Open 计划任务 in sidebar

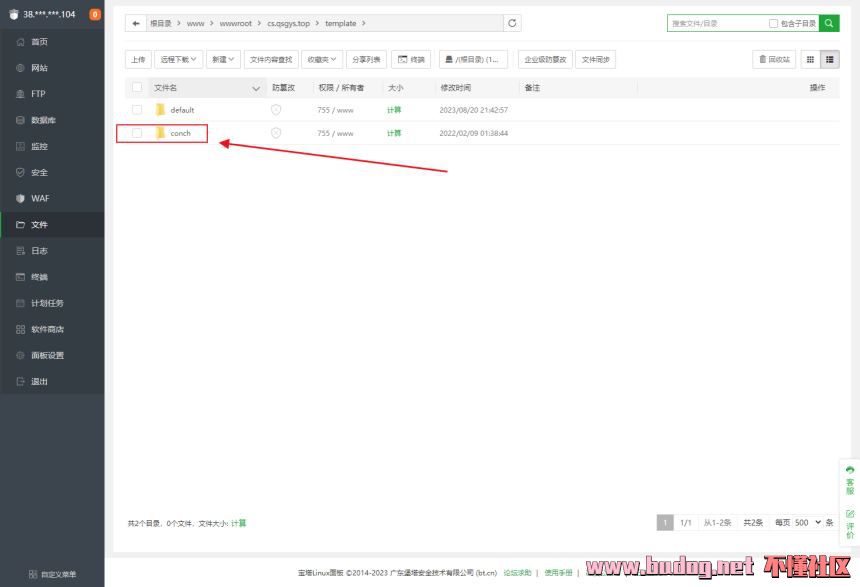[52, 303]
